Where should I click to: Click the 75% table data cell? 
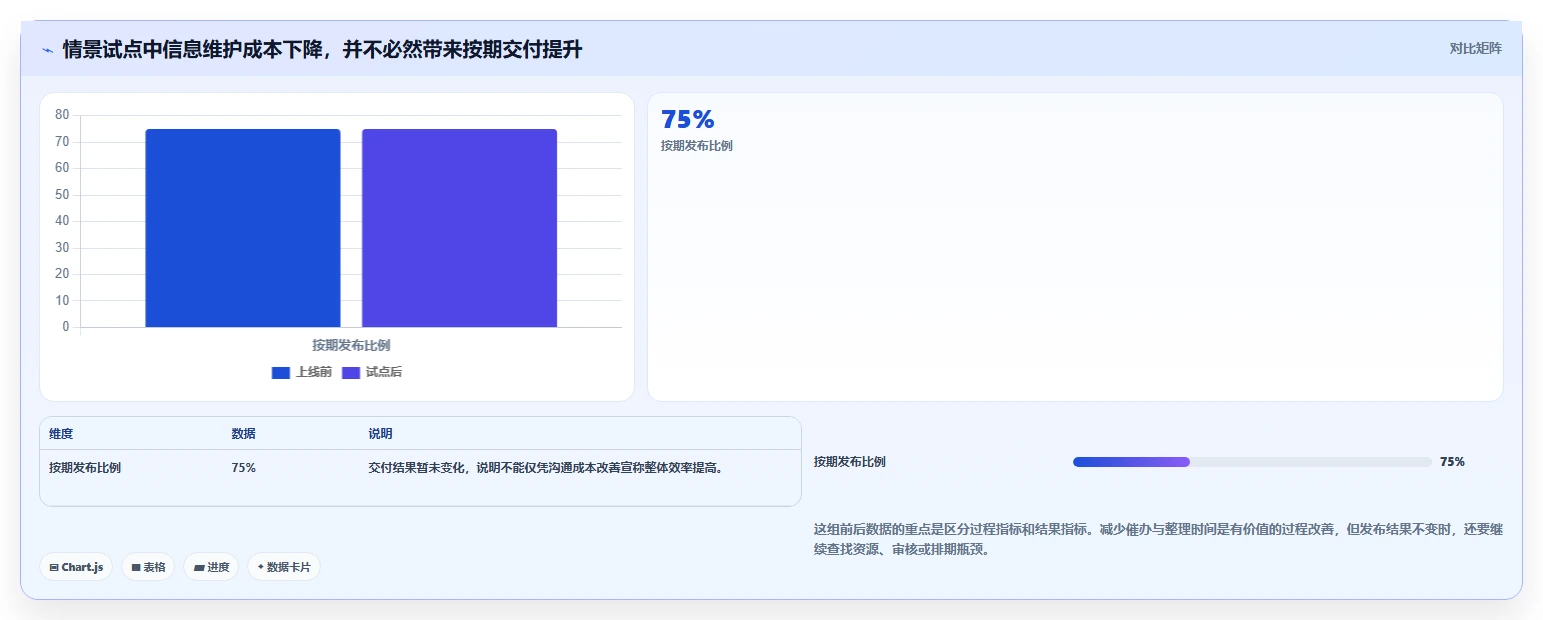pyautogui.click(x=243, y=467)
